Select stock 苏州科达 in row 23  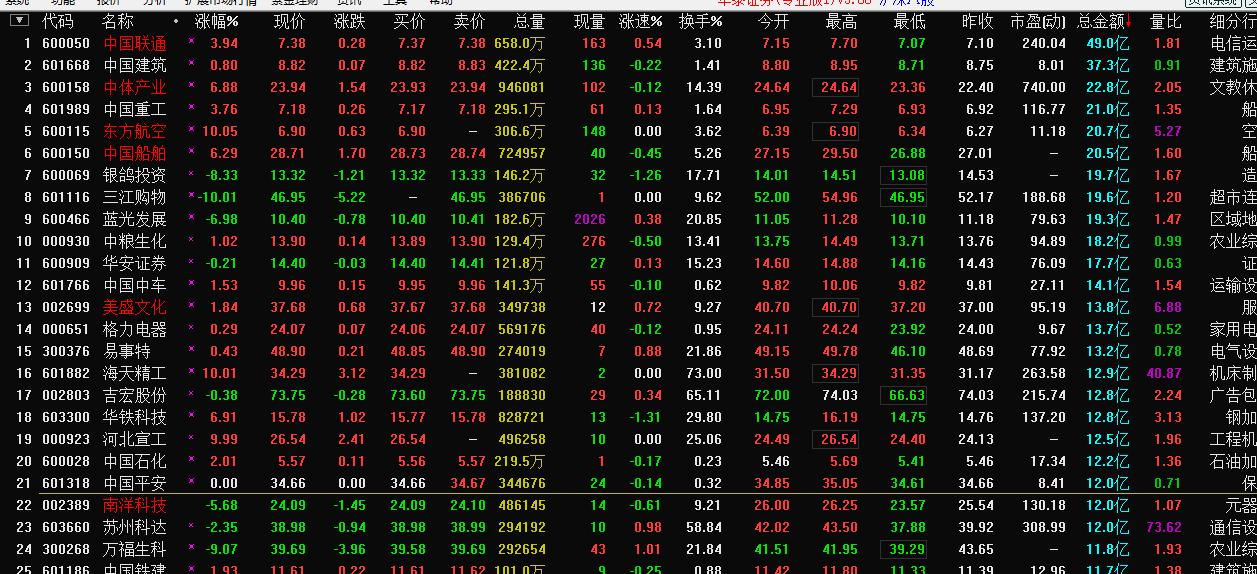[135, 527]
